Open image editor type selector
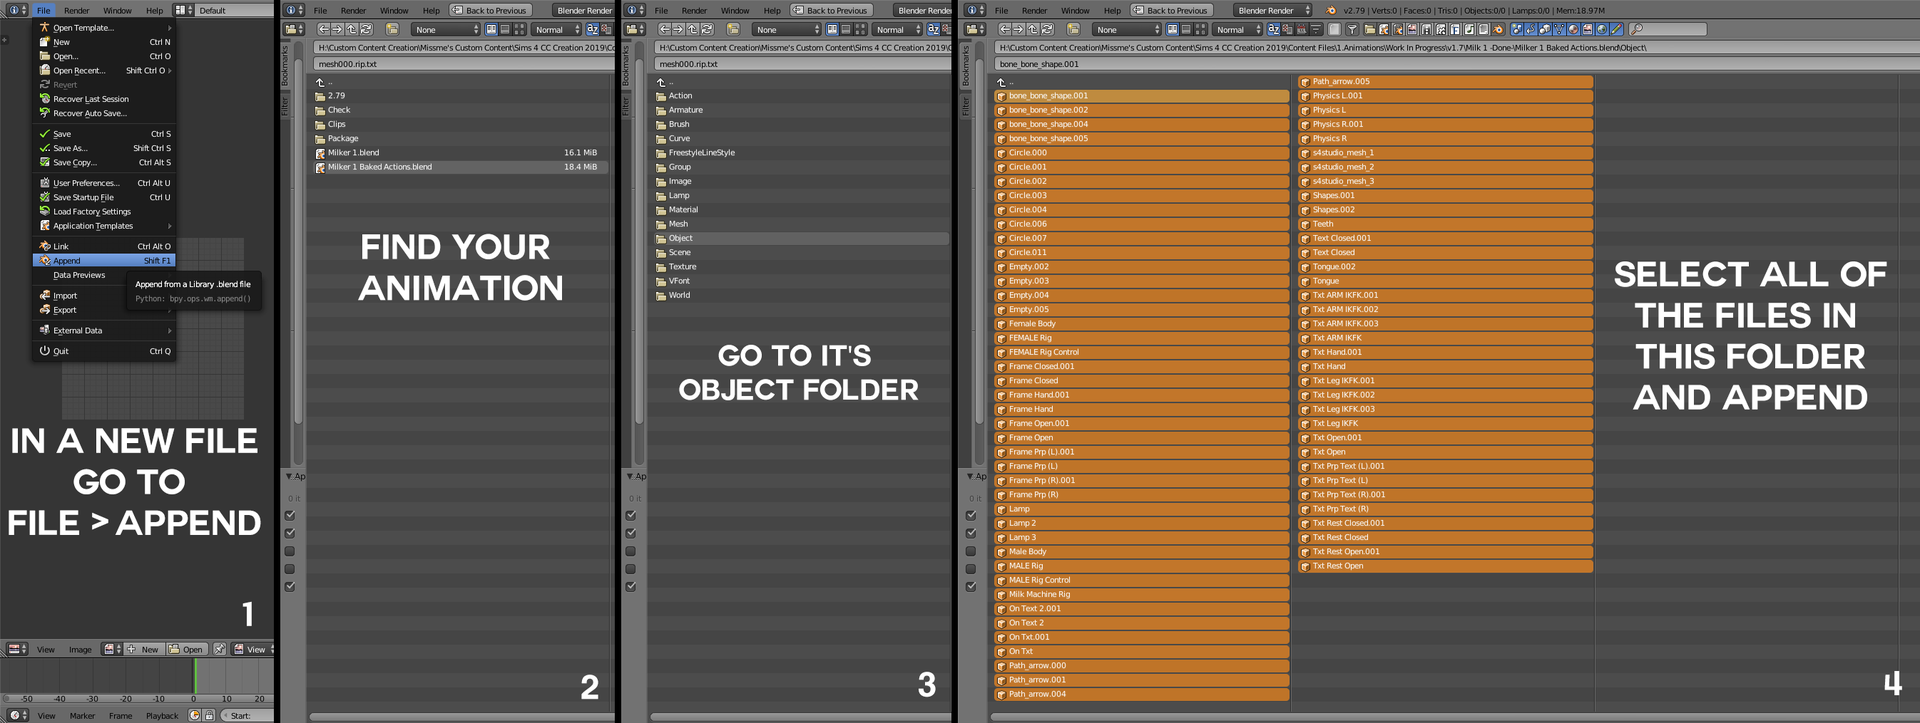 pos(17,649)
